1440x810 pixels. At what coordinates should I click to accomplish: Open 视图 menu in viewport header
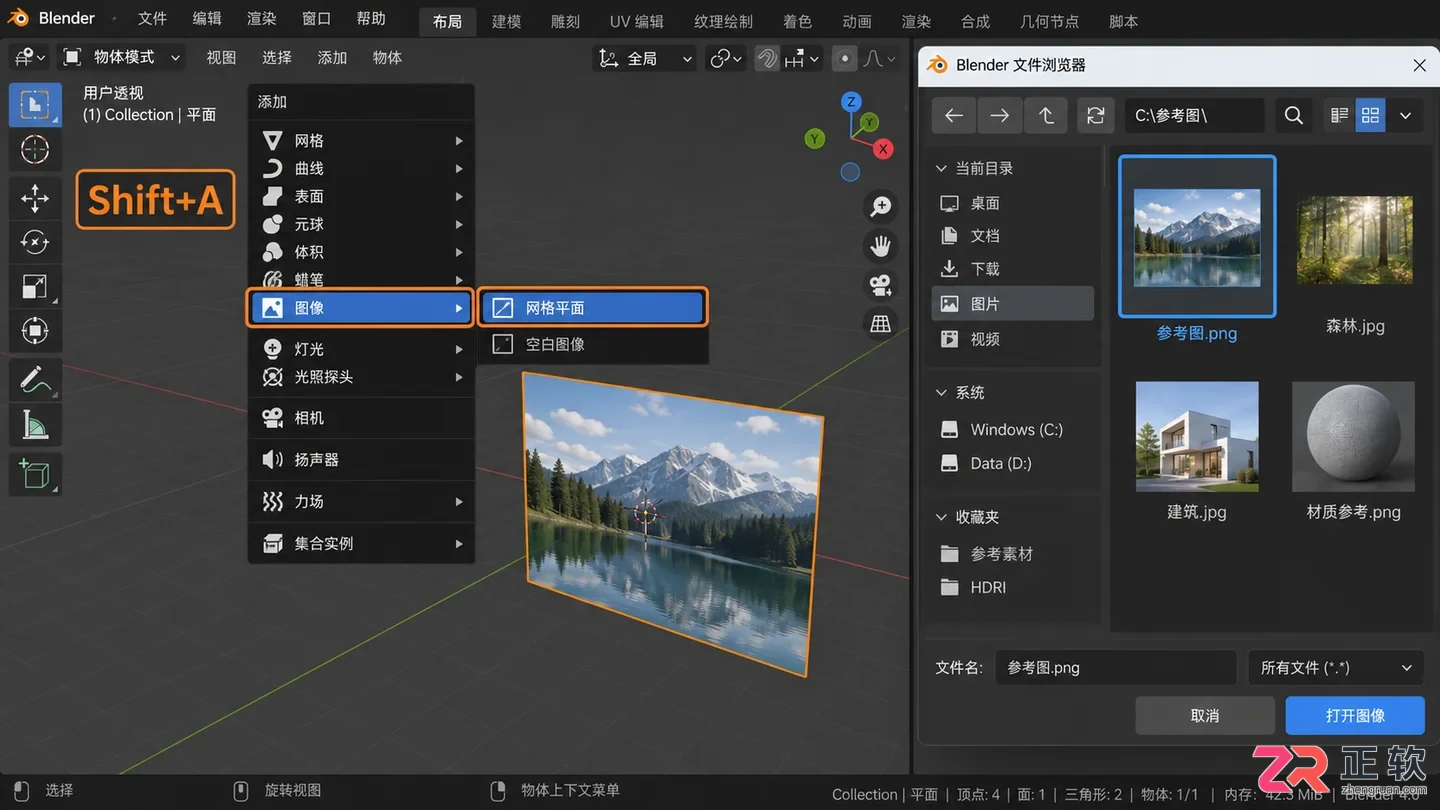[221, 58]
